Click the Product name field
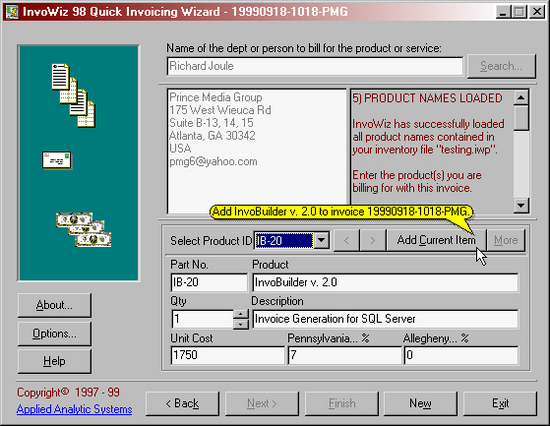 pos(385,282)
